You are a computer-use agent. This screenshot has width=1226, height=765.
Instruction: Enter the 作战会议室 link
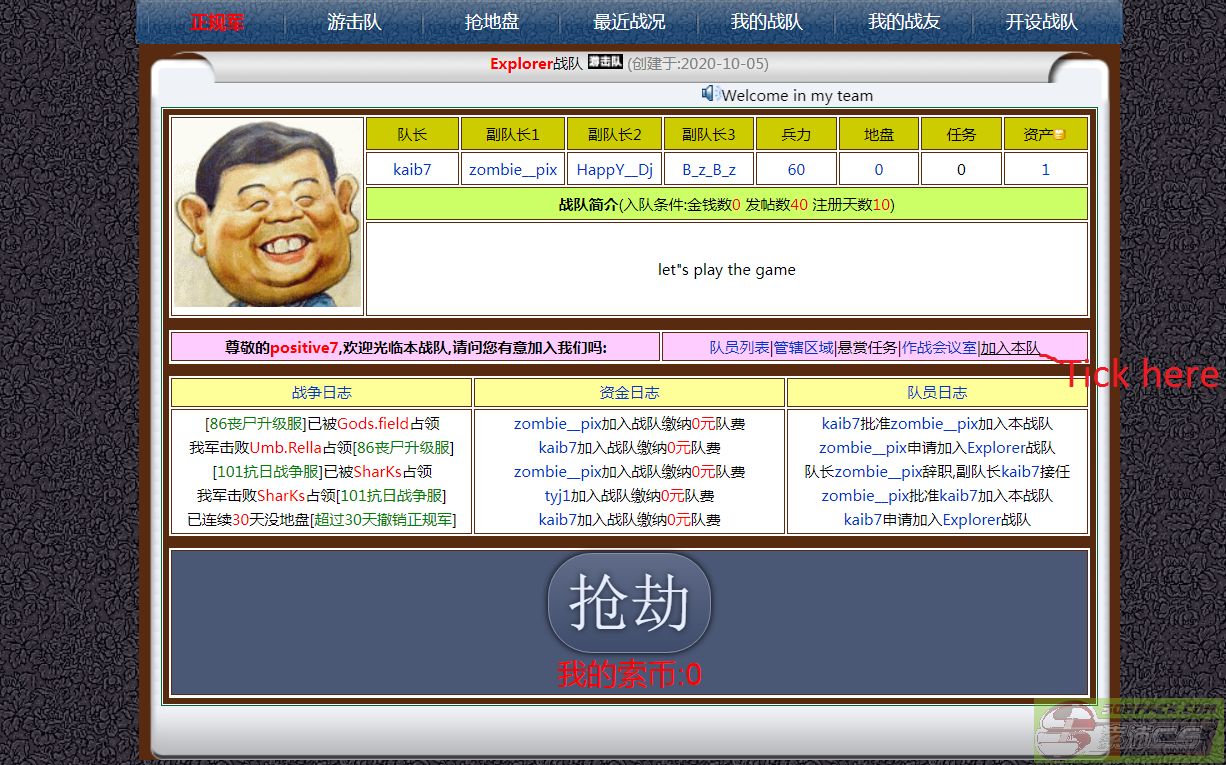pyautogui.click(x=939, y=348)
